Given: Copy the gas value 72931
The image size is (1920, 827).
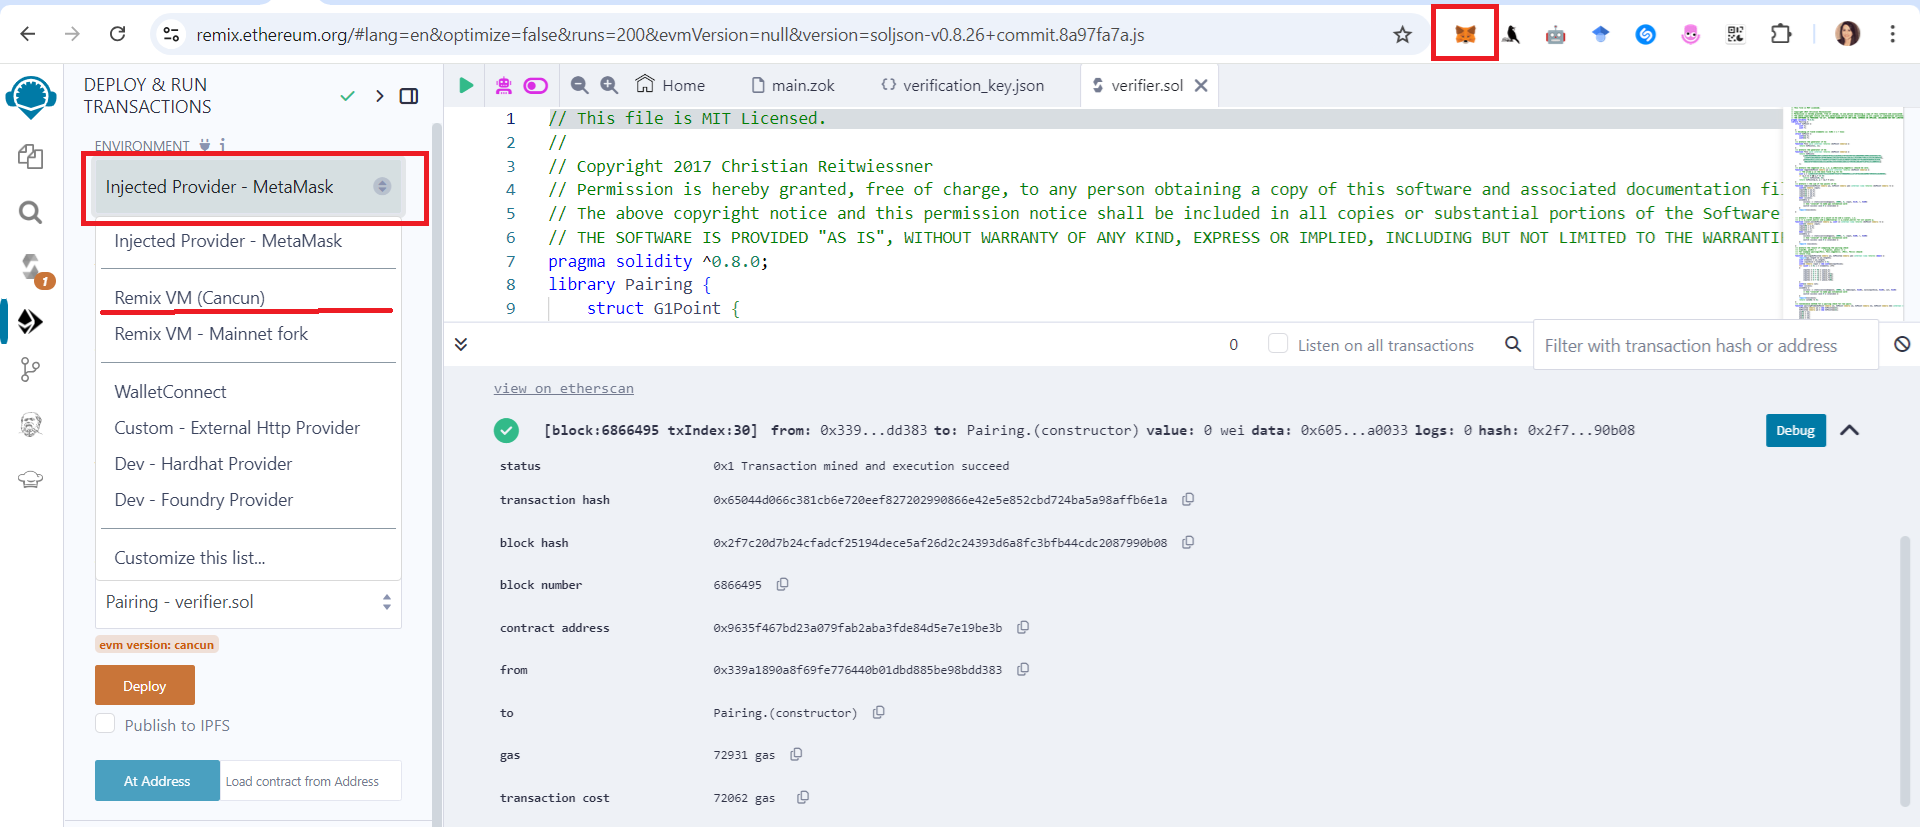Looking at the screenshot, I should point(796,754).
